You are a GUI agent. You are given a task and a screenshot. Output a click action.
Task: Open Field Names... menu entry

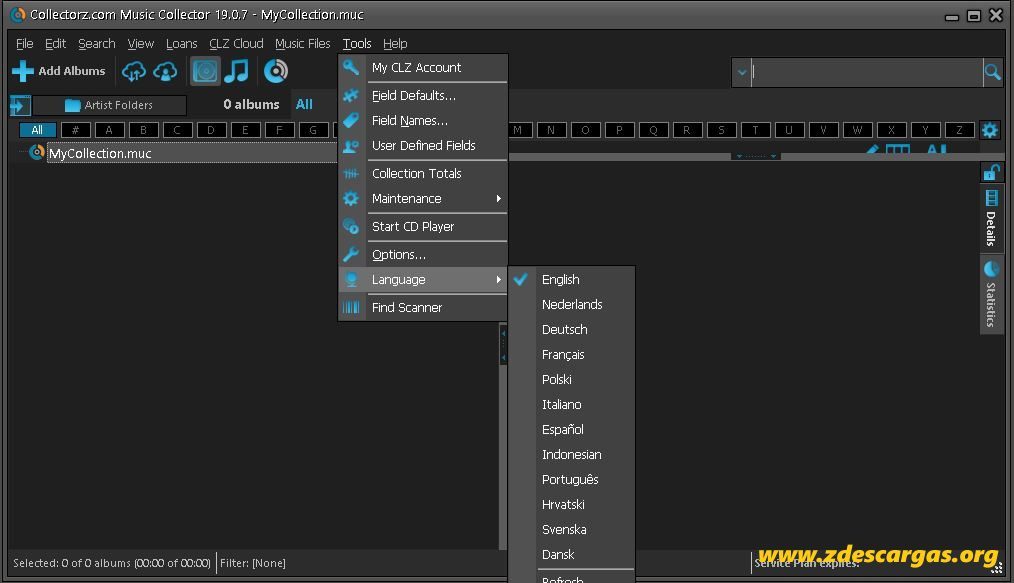tap(423, 121)
